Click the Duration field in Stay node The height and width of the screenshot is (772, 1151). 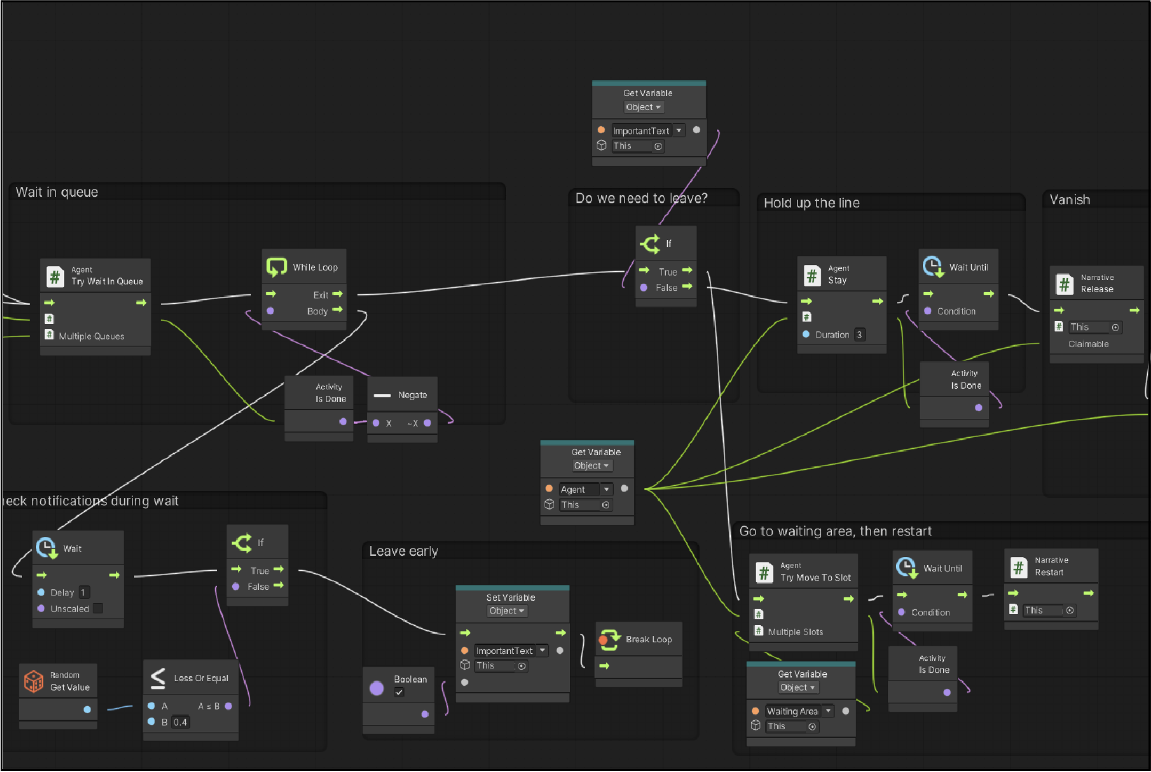[859, 335]
